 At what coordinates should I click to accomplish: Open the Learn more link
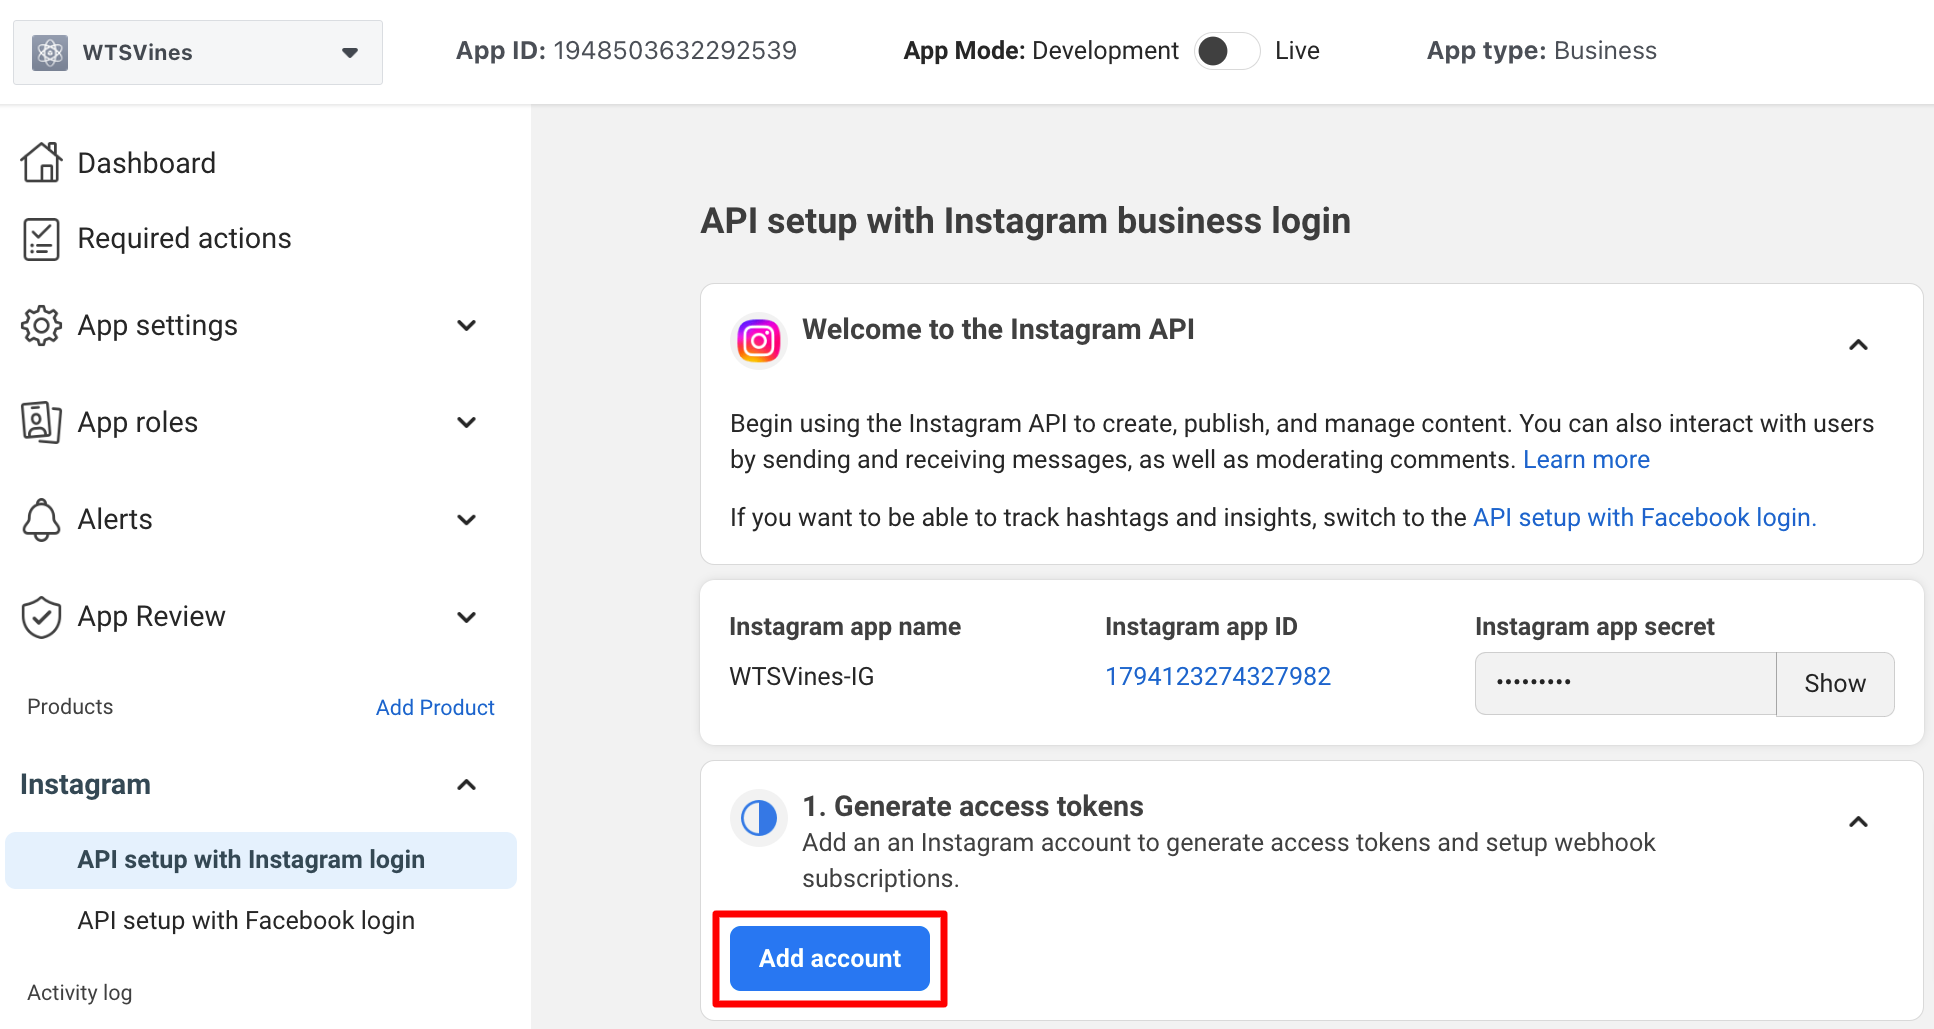[x=1586, y=460]
